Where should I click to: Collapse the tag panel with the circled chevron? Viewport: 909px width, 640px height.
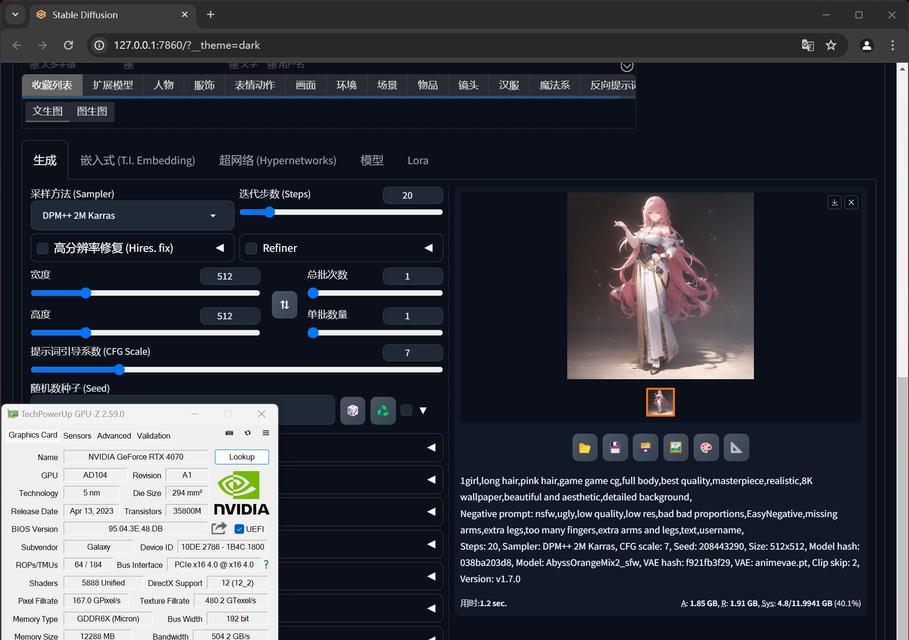pyautogui.click(x=627, y=66)
